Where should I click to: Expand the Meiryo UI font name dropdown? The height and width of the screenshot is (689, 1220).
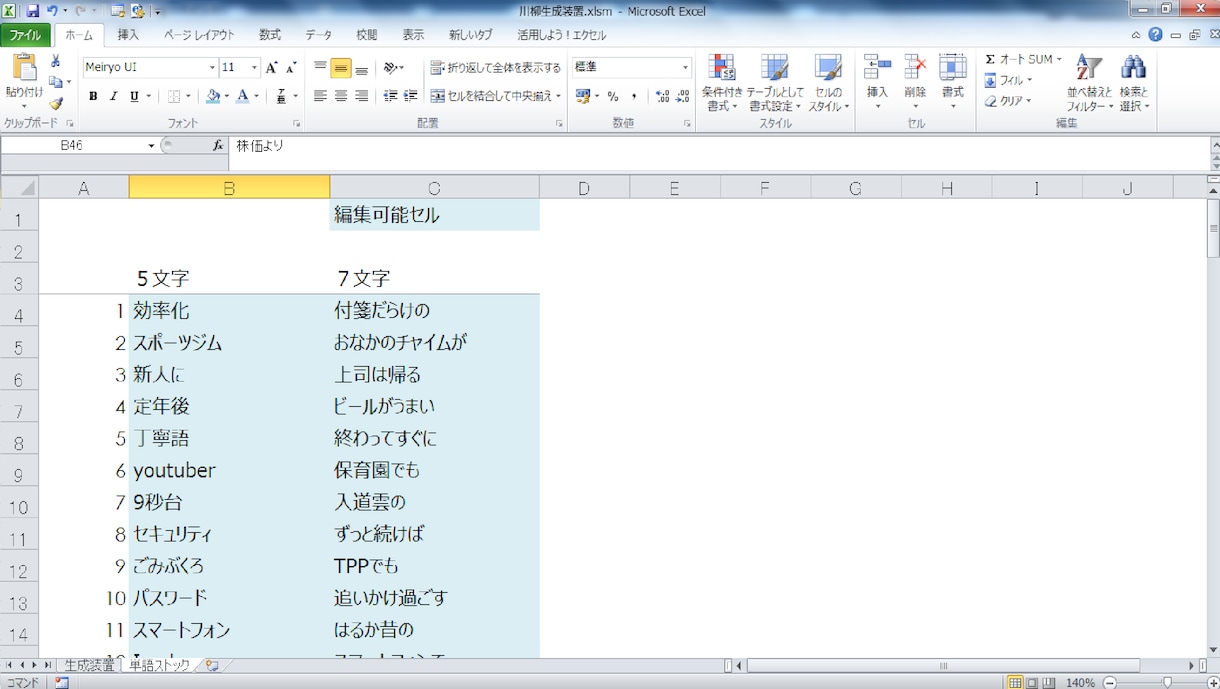[x=212, y=67]
